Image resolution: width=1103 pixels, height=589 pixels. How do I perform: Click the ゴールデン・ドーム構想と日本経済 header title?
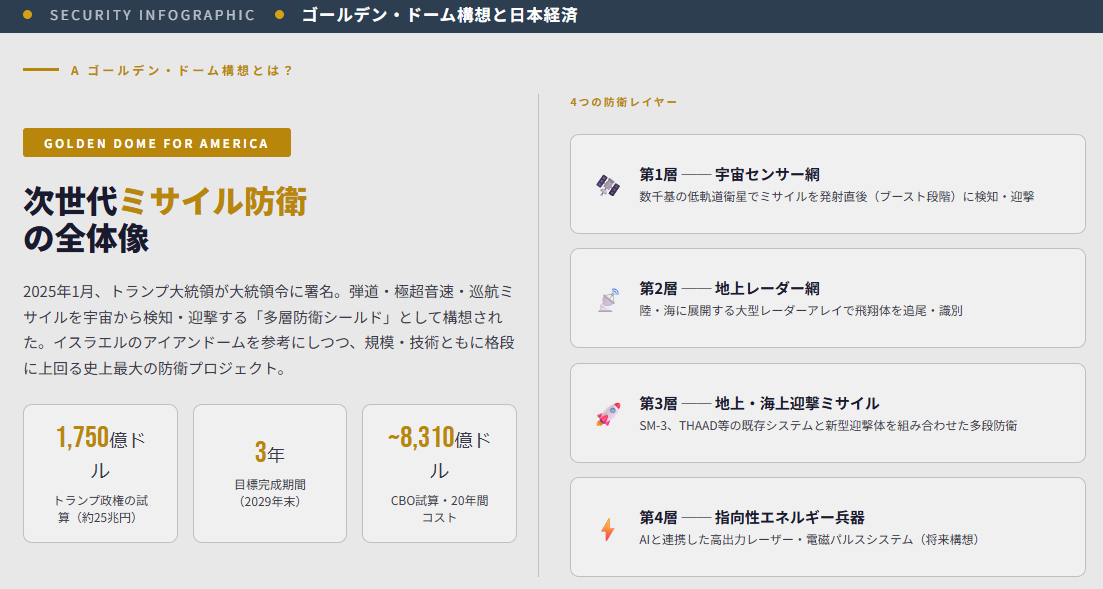click(439, 15)
